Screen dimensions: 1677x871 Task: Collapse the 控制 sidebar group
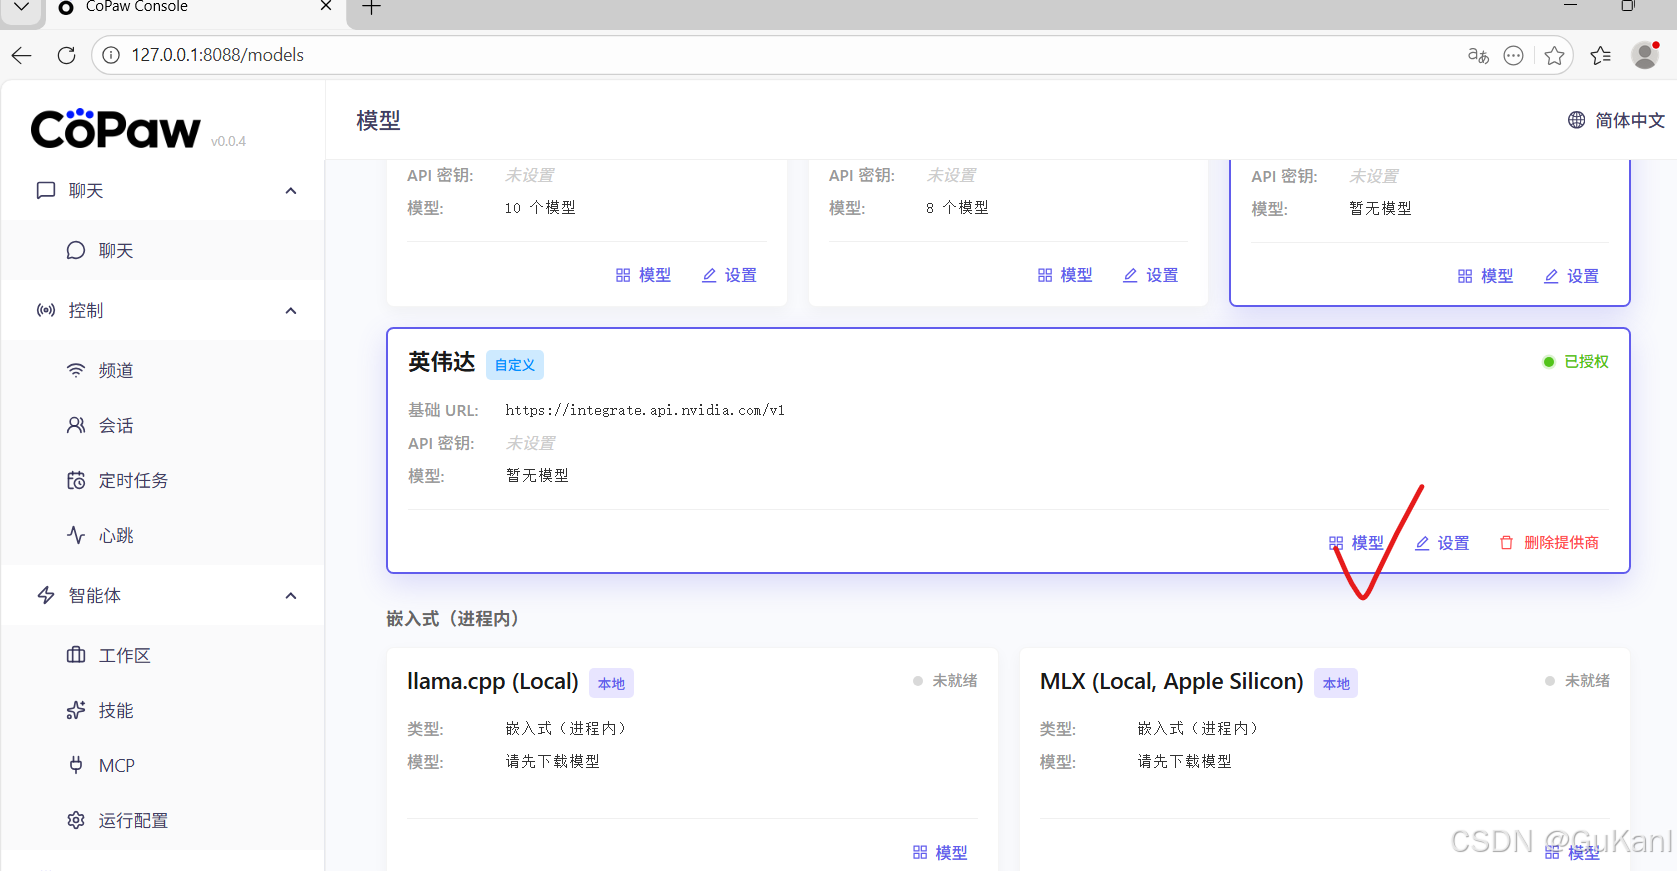point(291,311)
